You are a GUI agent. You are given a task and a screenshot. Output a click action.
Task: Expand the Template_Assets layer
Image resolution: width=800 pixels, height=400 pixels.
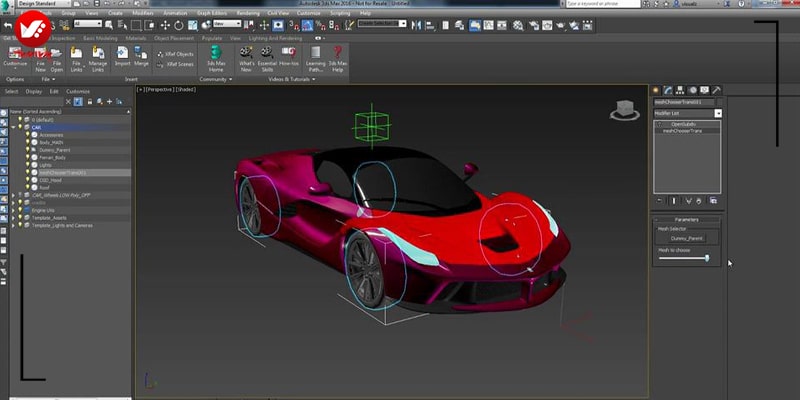(x=14, y=218)
